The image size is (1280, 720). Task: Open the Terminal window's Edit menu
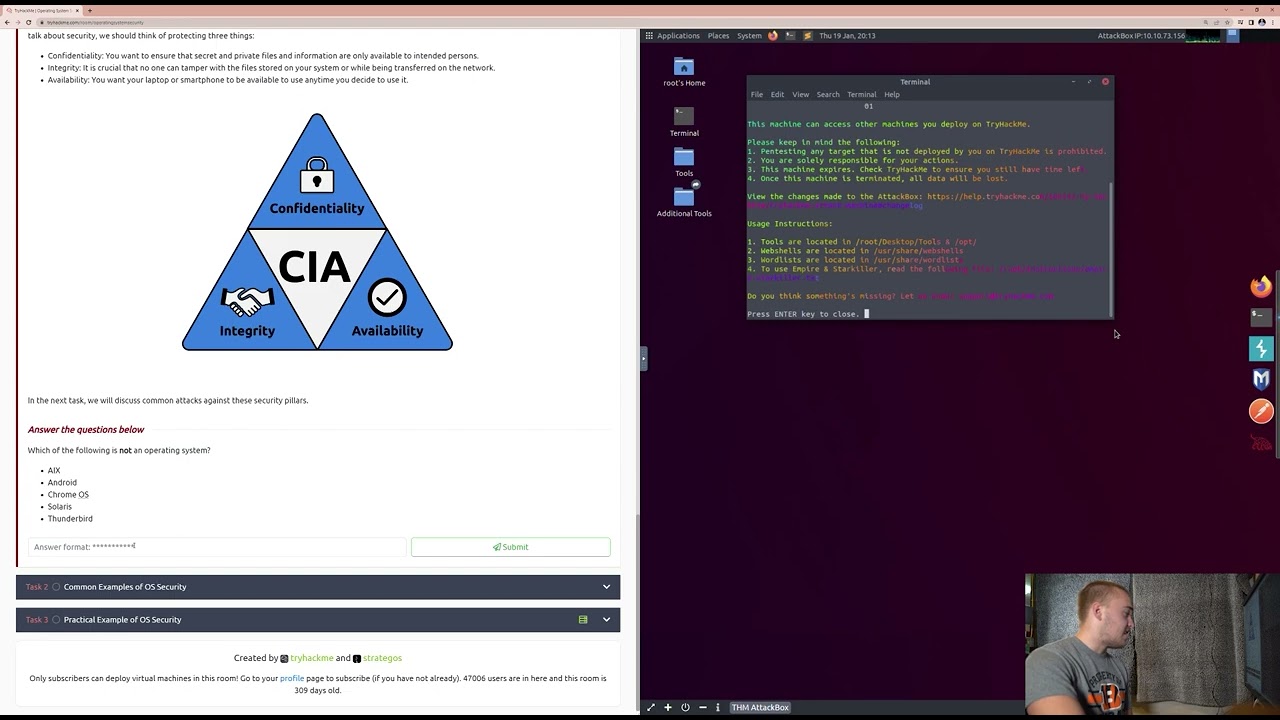[x=777, y=94]
